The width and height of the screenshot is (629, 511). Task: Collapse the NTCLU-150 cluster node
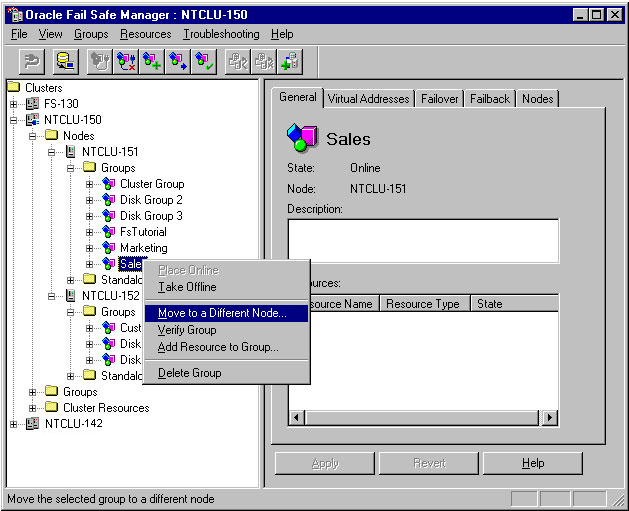point(13,120)
